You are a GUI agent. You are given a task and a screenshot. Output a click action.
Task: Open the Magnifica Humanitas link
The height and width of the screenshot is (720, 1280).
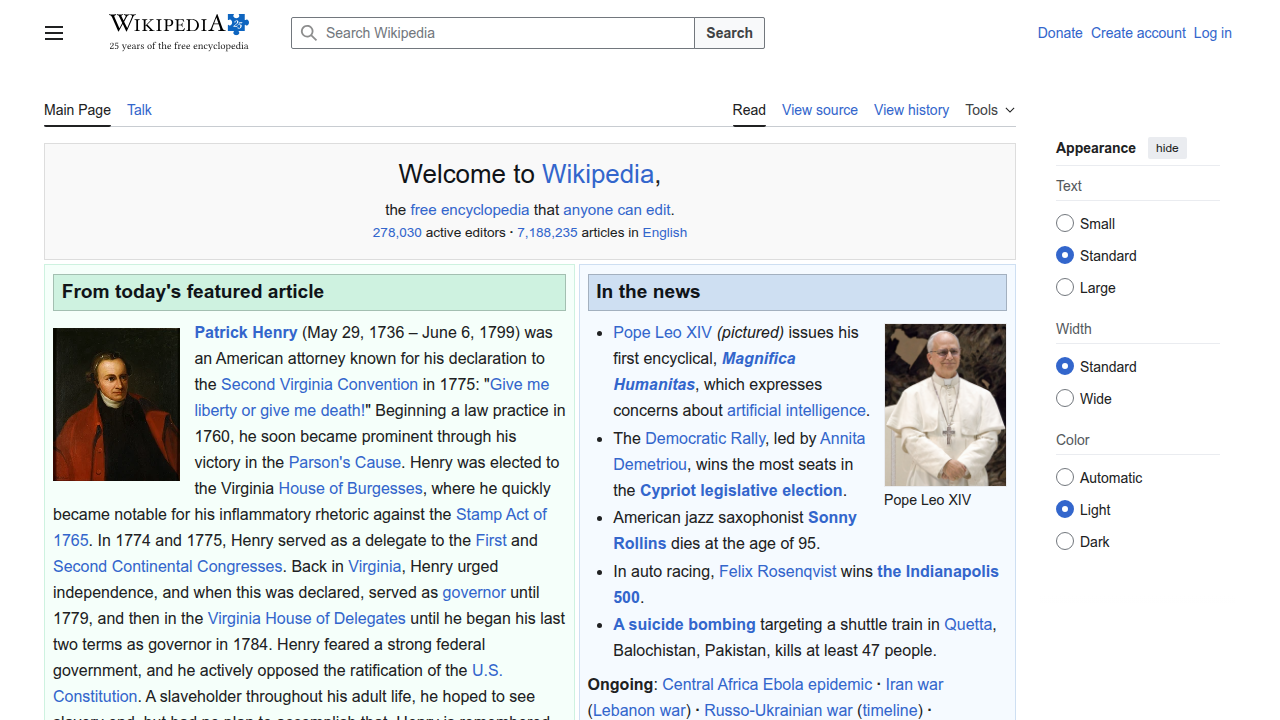(705, 371)
